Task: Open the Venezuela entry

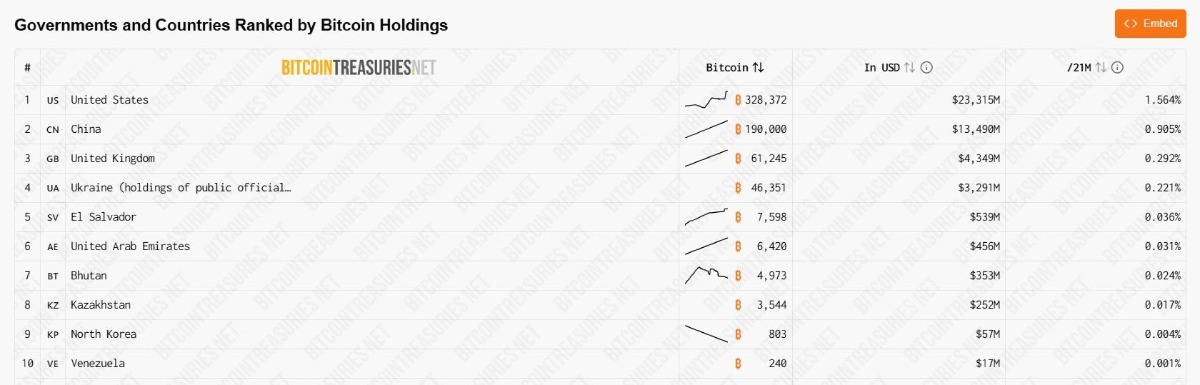Action: (98, 363)
